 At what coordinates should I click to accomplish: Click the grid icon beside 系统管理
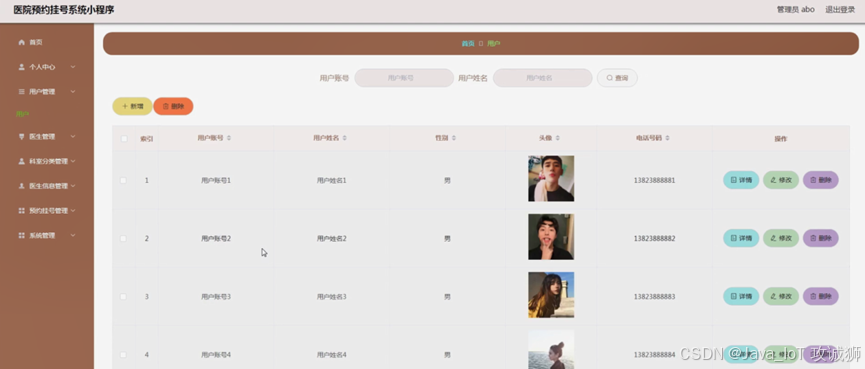22,236
